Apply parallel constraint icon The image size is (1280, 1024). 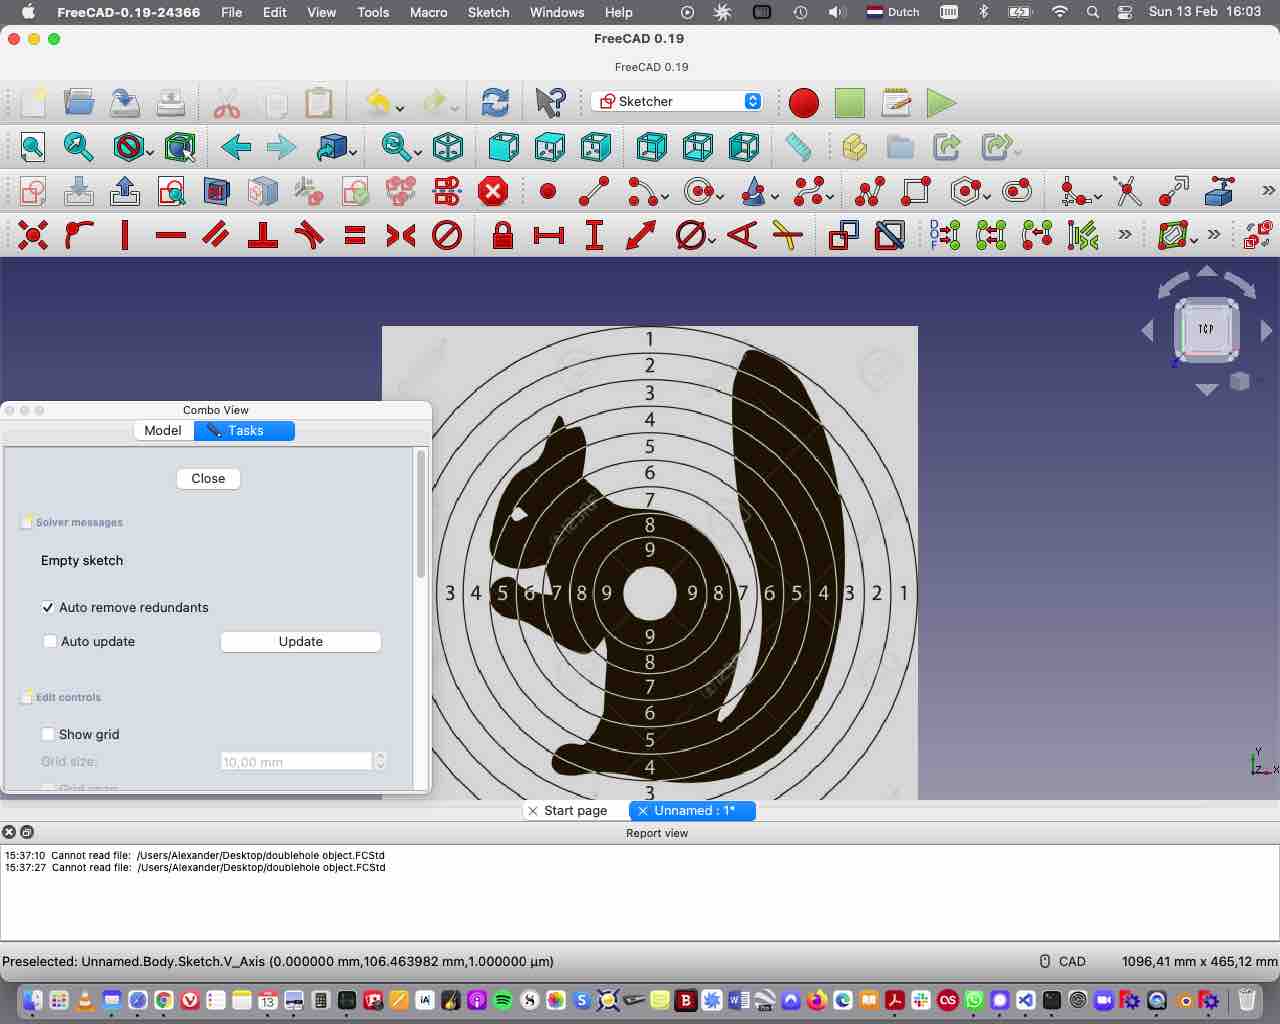[216, 236]
